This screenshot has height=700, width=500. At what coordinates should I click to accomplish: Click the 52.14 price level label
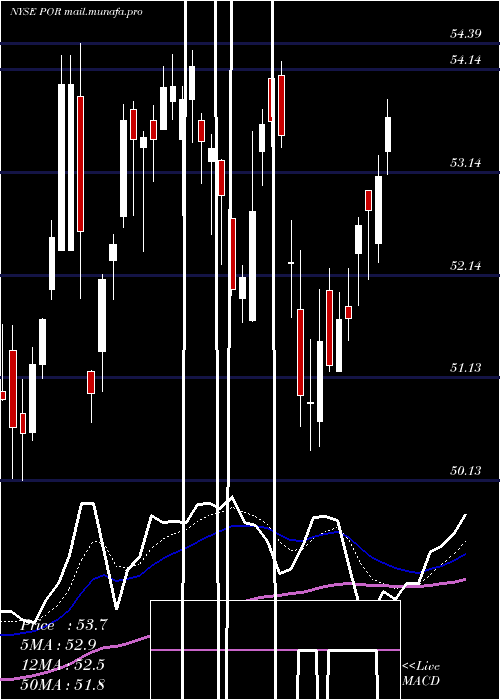[466, 266]
